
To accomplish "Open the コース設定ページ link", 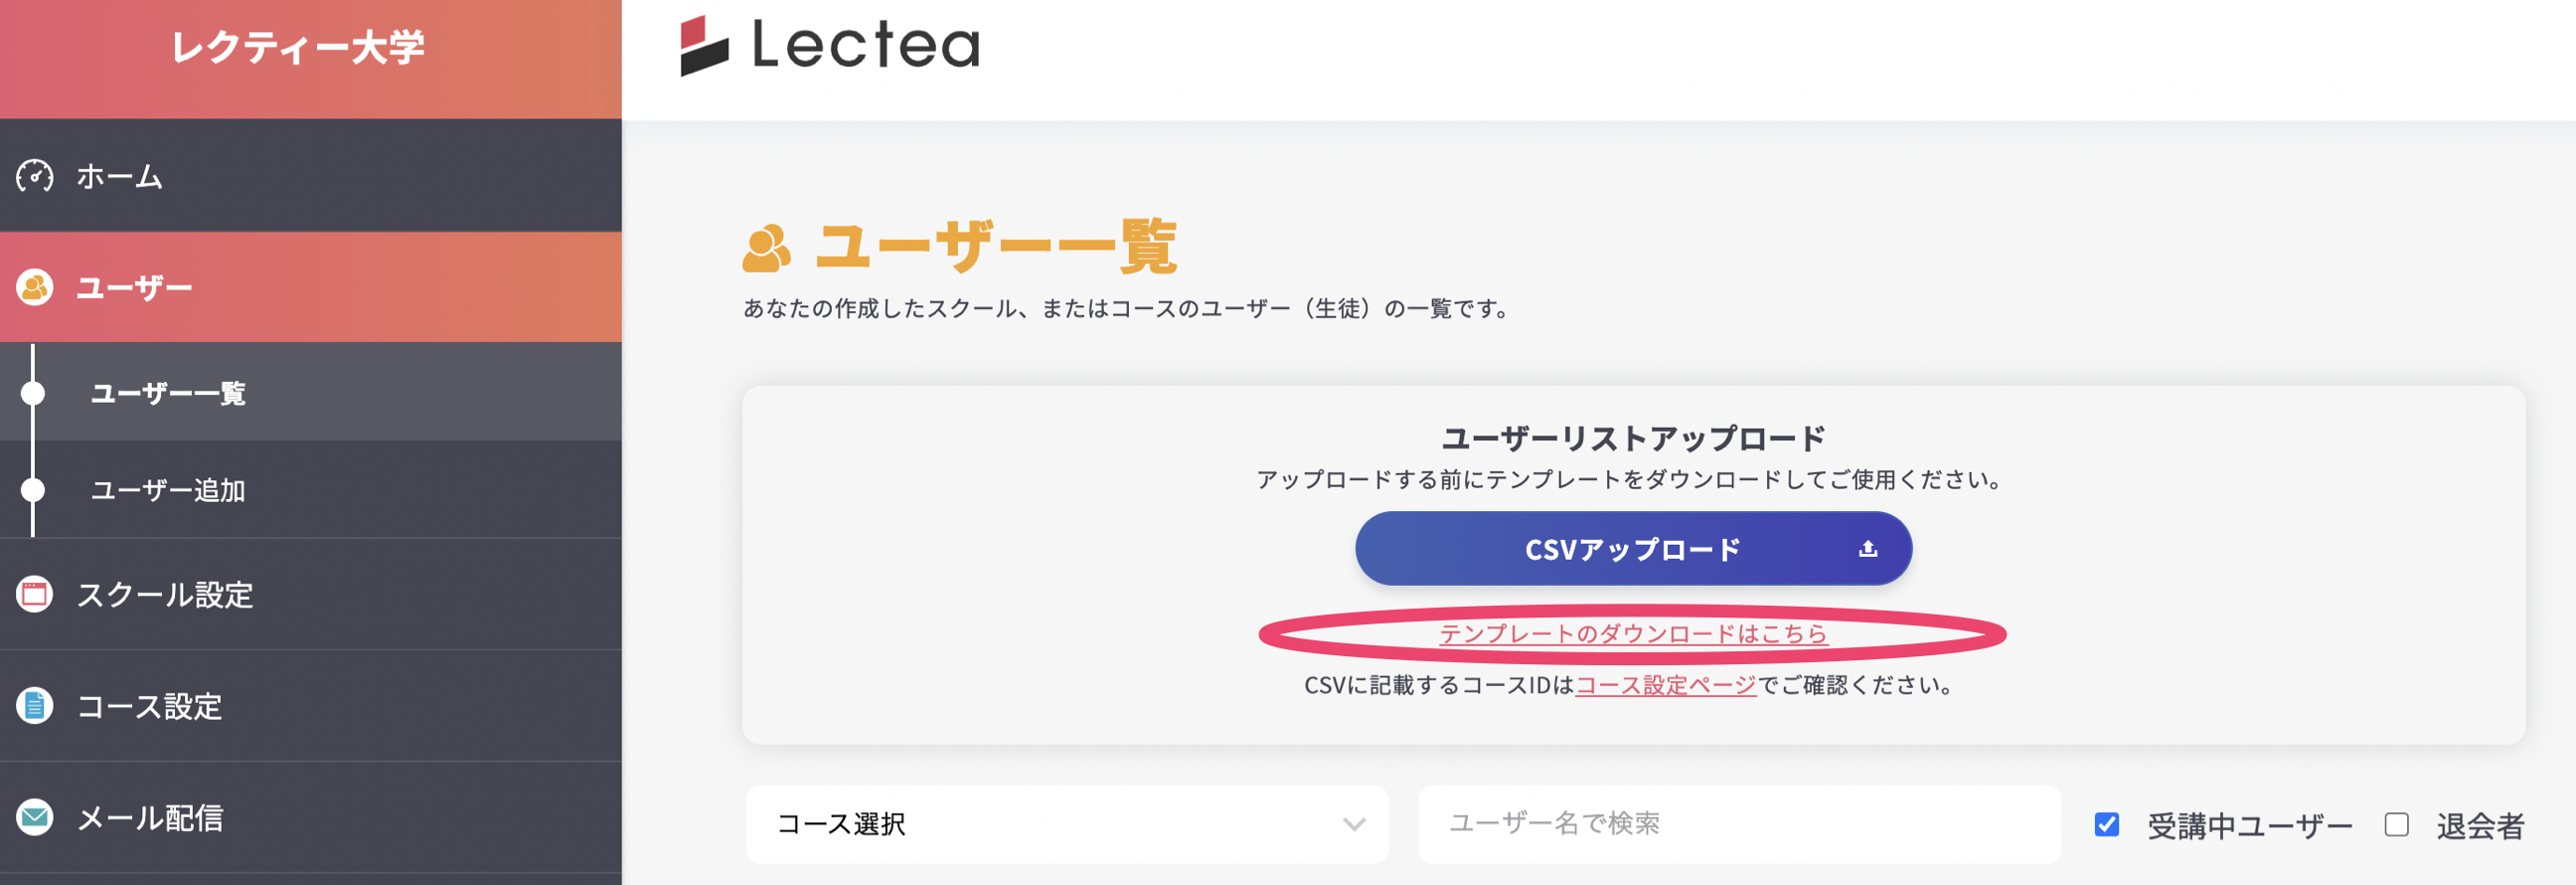I will click(x=1665, y=685).
